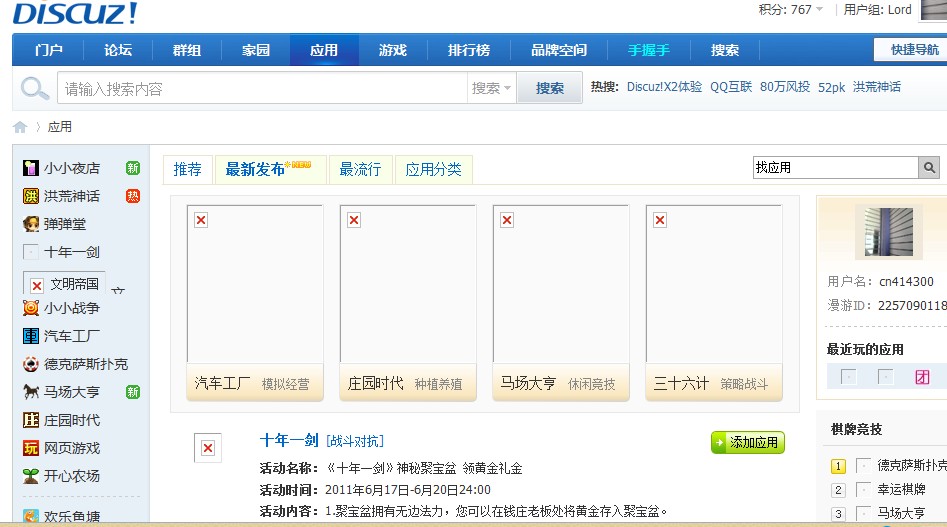Click the user avatar photo

pyautogui.click(x=889, y=232)
